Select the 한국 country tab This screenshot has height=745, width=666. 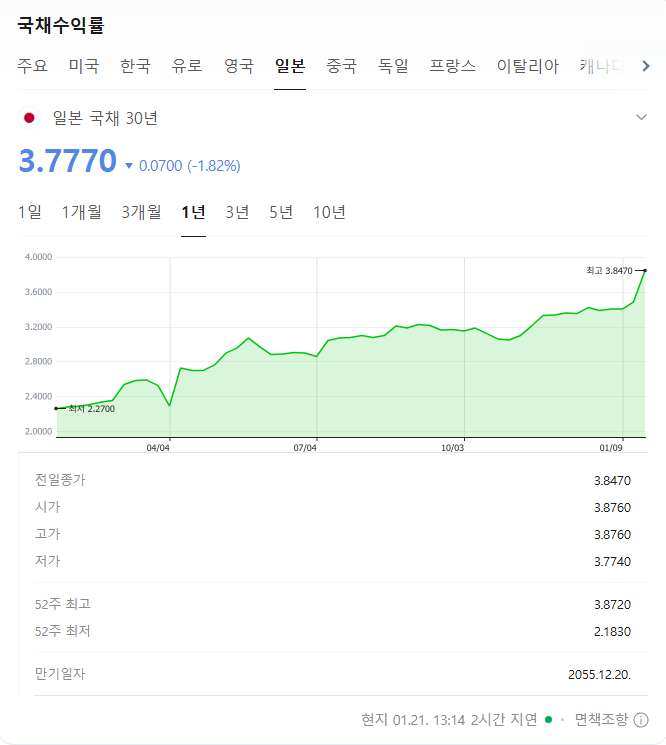tap(135, 66)
